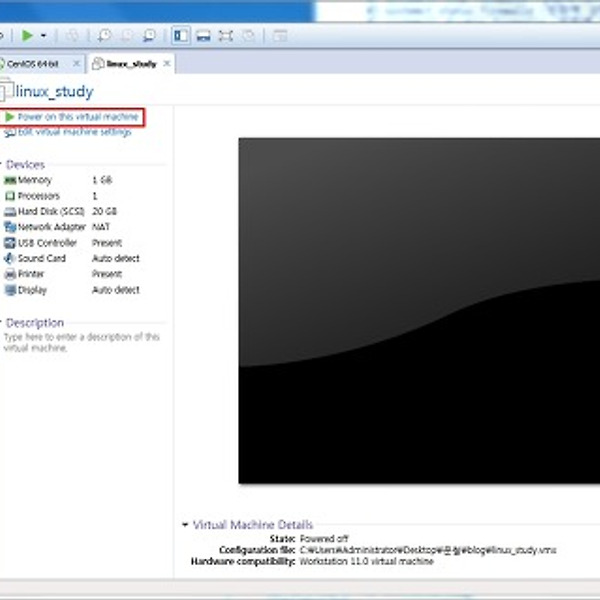Screen dimensions: 600x600
Task: Click the Sound Card device icon
Action: 10,258
